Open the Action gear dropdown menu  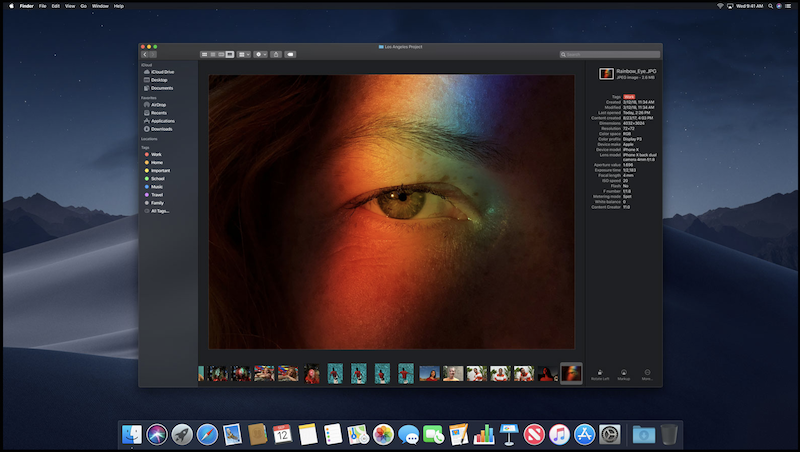pos(260,54)
